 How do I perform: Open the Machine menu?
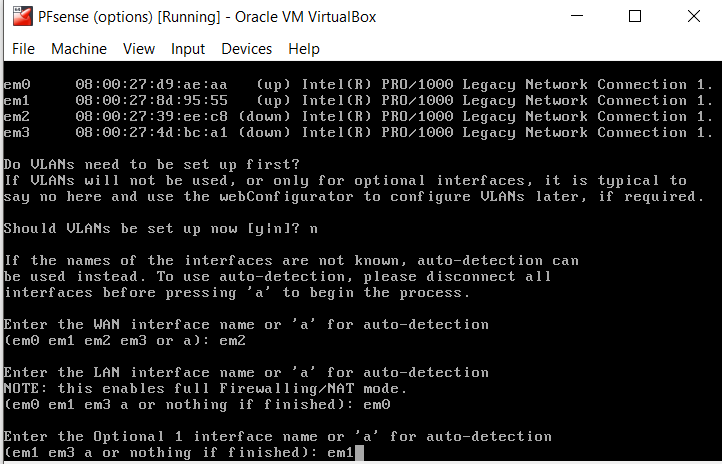(79, 49)
